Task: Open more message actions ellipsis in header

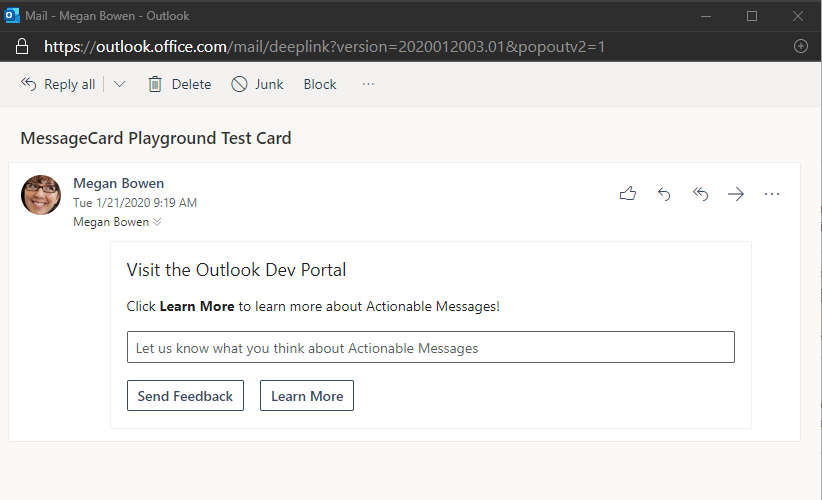Action: [x=772, y=194]
